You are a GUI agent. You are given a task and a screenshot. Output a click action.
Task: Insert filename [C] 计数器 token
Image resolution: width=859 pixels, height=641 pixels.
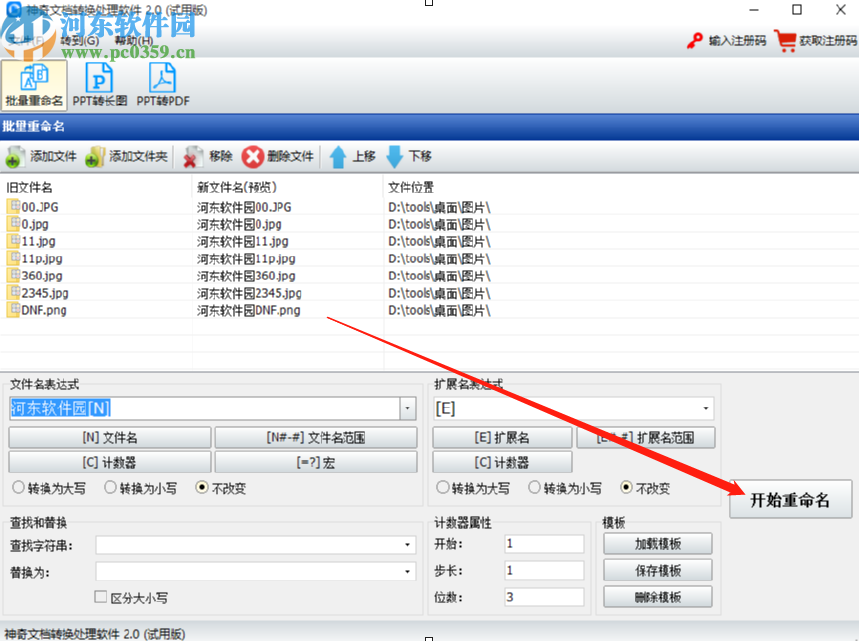point(110,462)
